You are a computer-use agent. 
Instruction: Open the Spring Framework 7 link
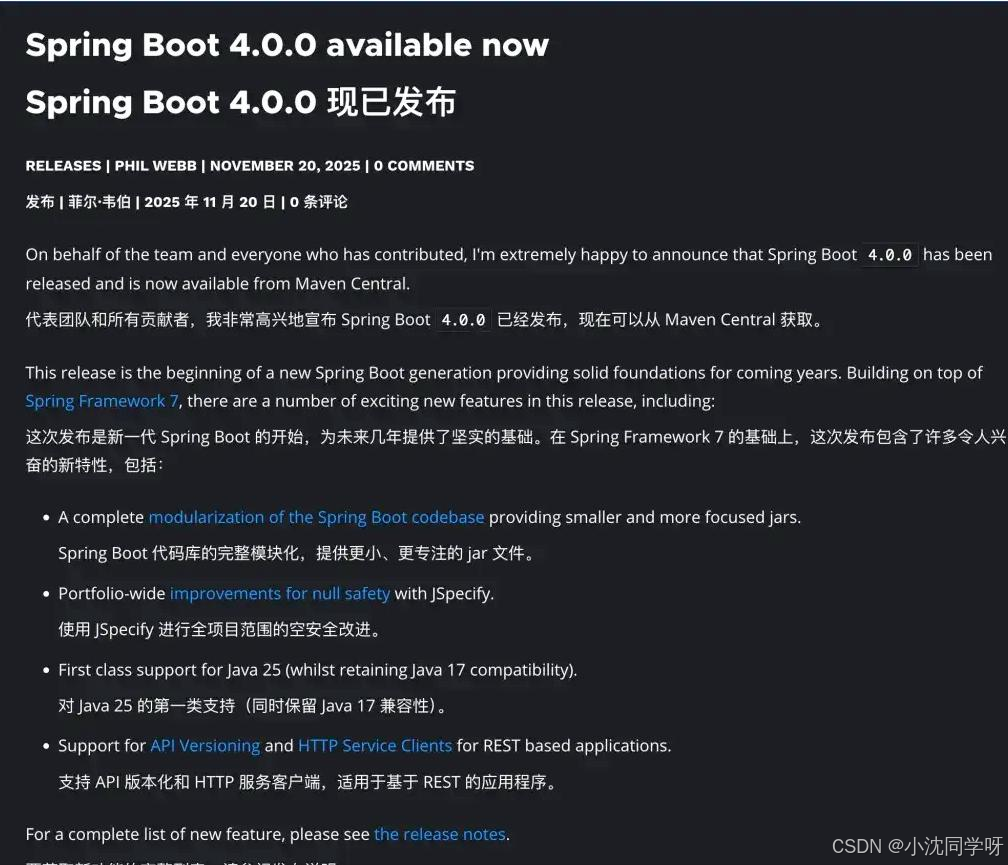point(101,400)
